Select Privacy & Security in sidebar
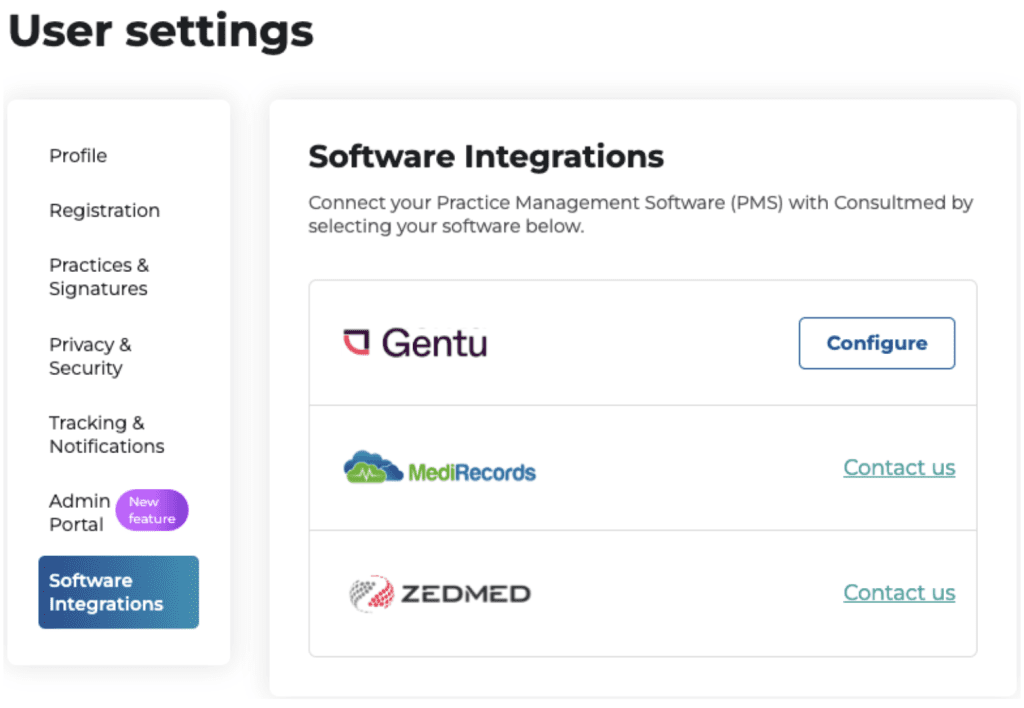 tap(90, 356)
